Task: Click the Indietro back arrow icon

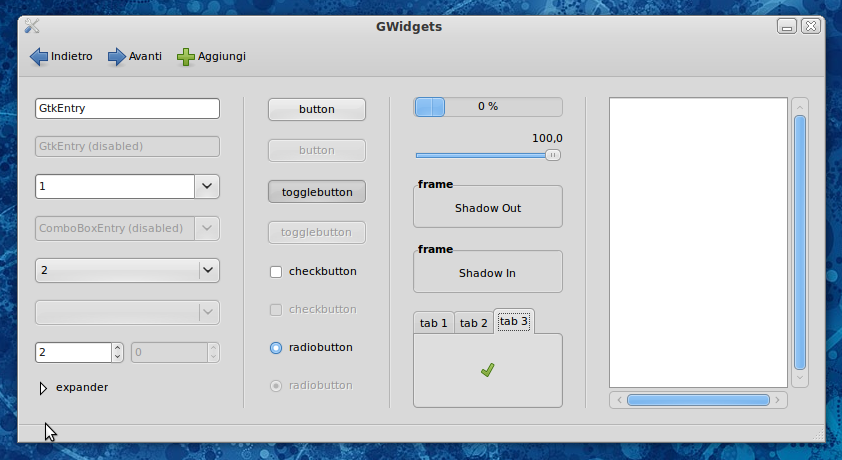Action: pos(39,56)
